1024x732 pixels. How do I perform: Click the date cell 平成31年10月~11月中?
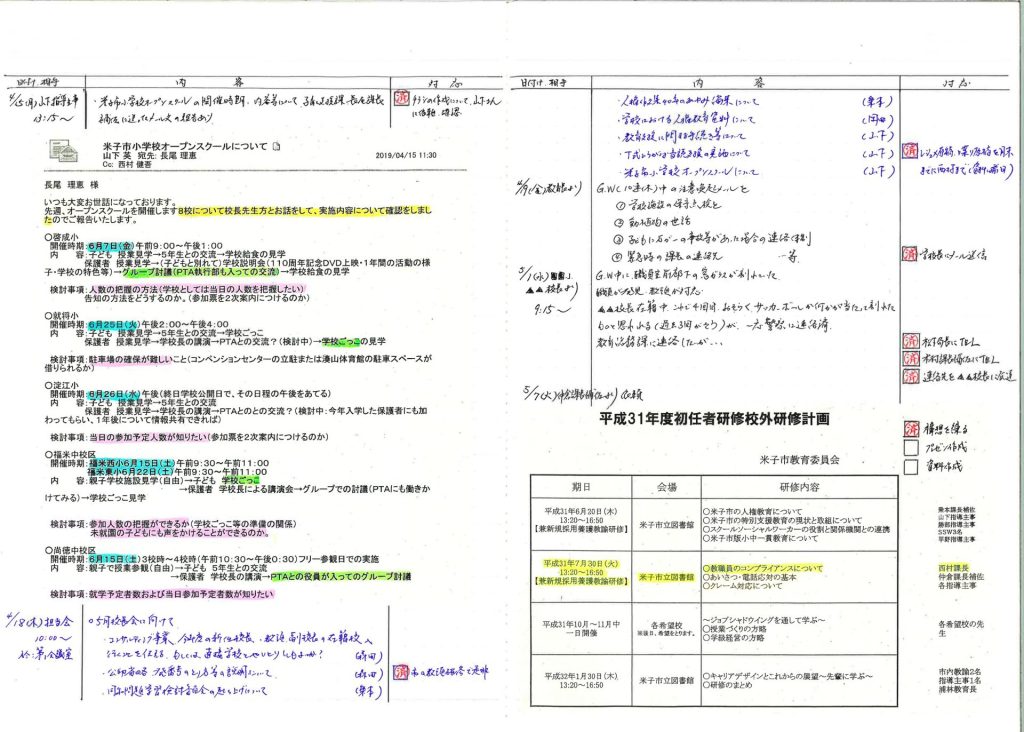(581, 624)
